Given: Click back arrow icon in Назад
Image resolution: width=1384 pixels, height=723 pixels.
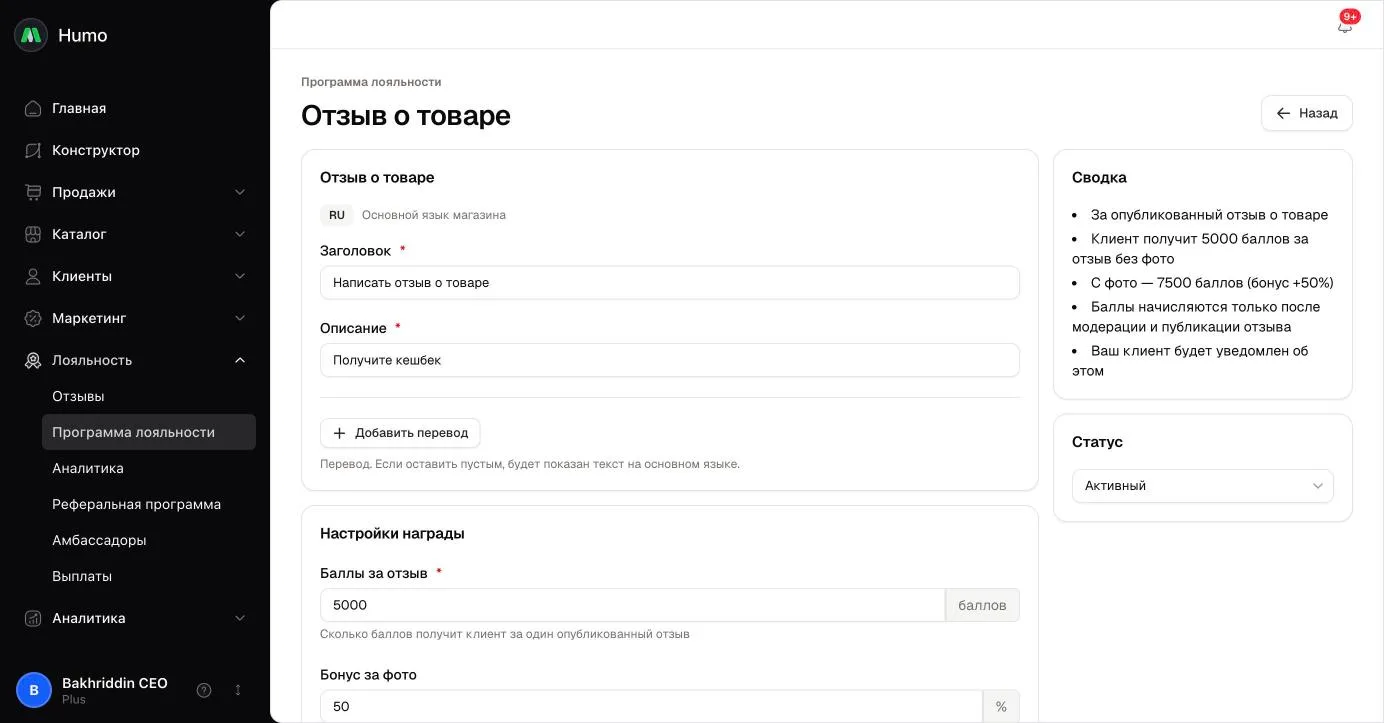Looking at the screenshot, I should (x=1284, y=113).
